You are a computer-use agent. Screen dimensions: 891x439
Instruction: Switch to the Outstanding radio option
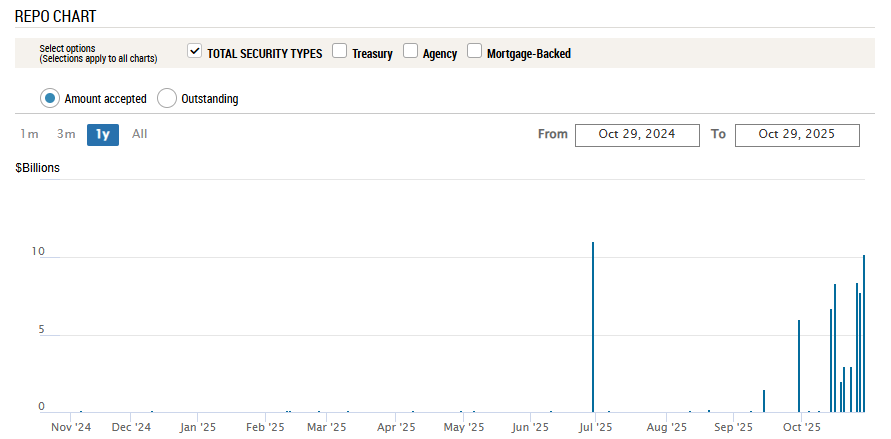tap(167, 98)
